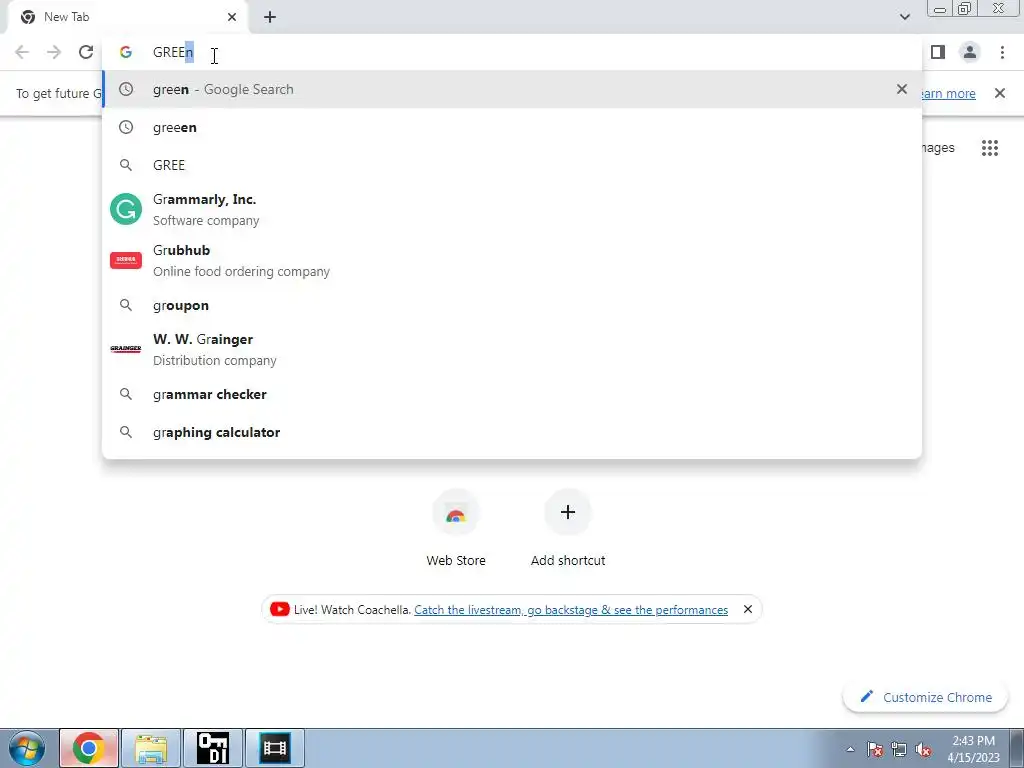Remove the 'green' suggestion with its X
Screen dimensions: 1024x768
coord(902,89)
